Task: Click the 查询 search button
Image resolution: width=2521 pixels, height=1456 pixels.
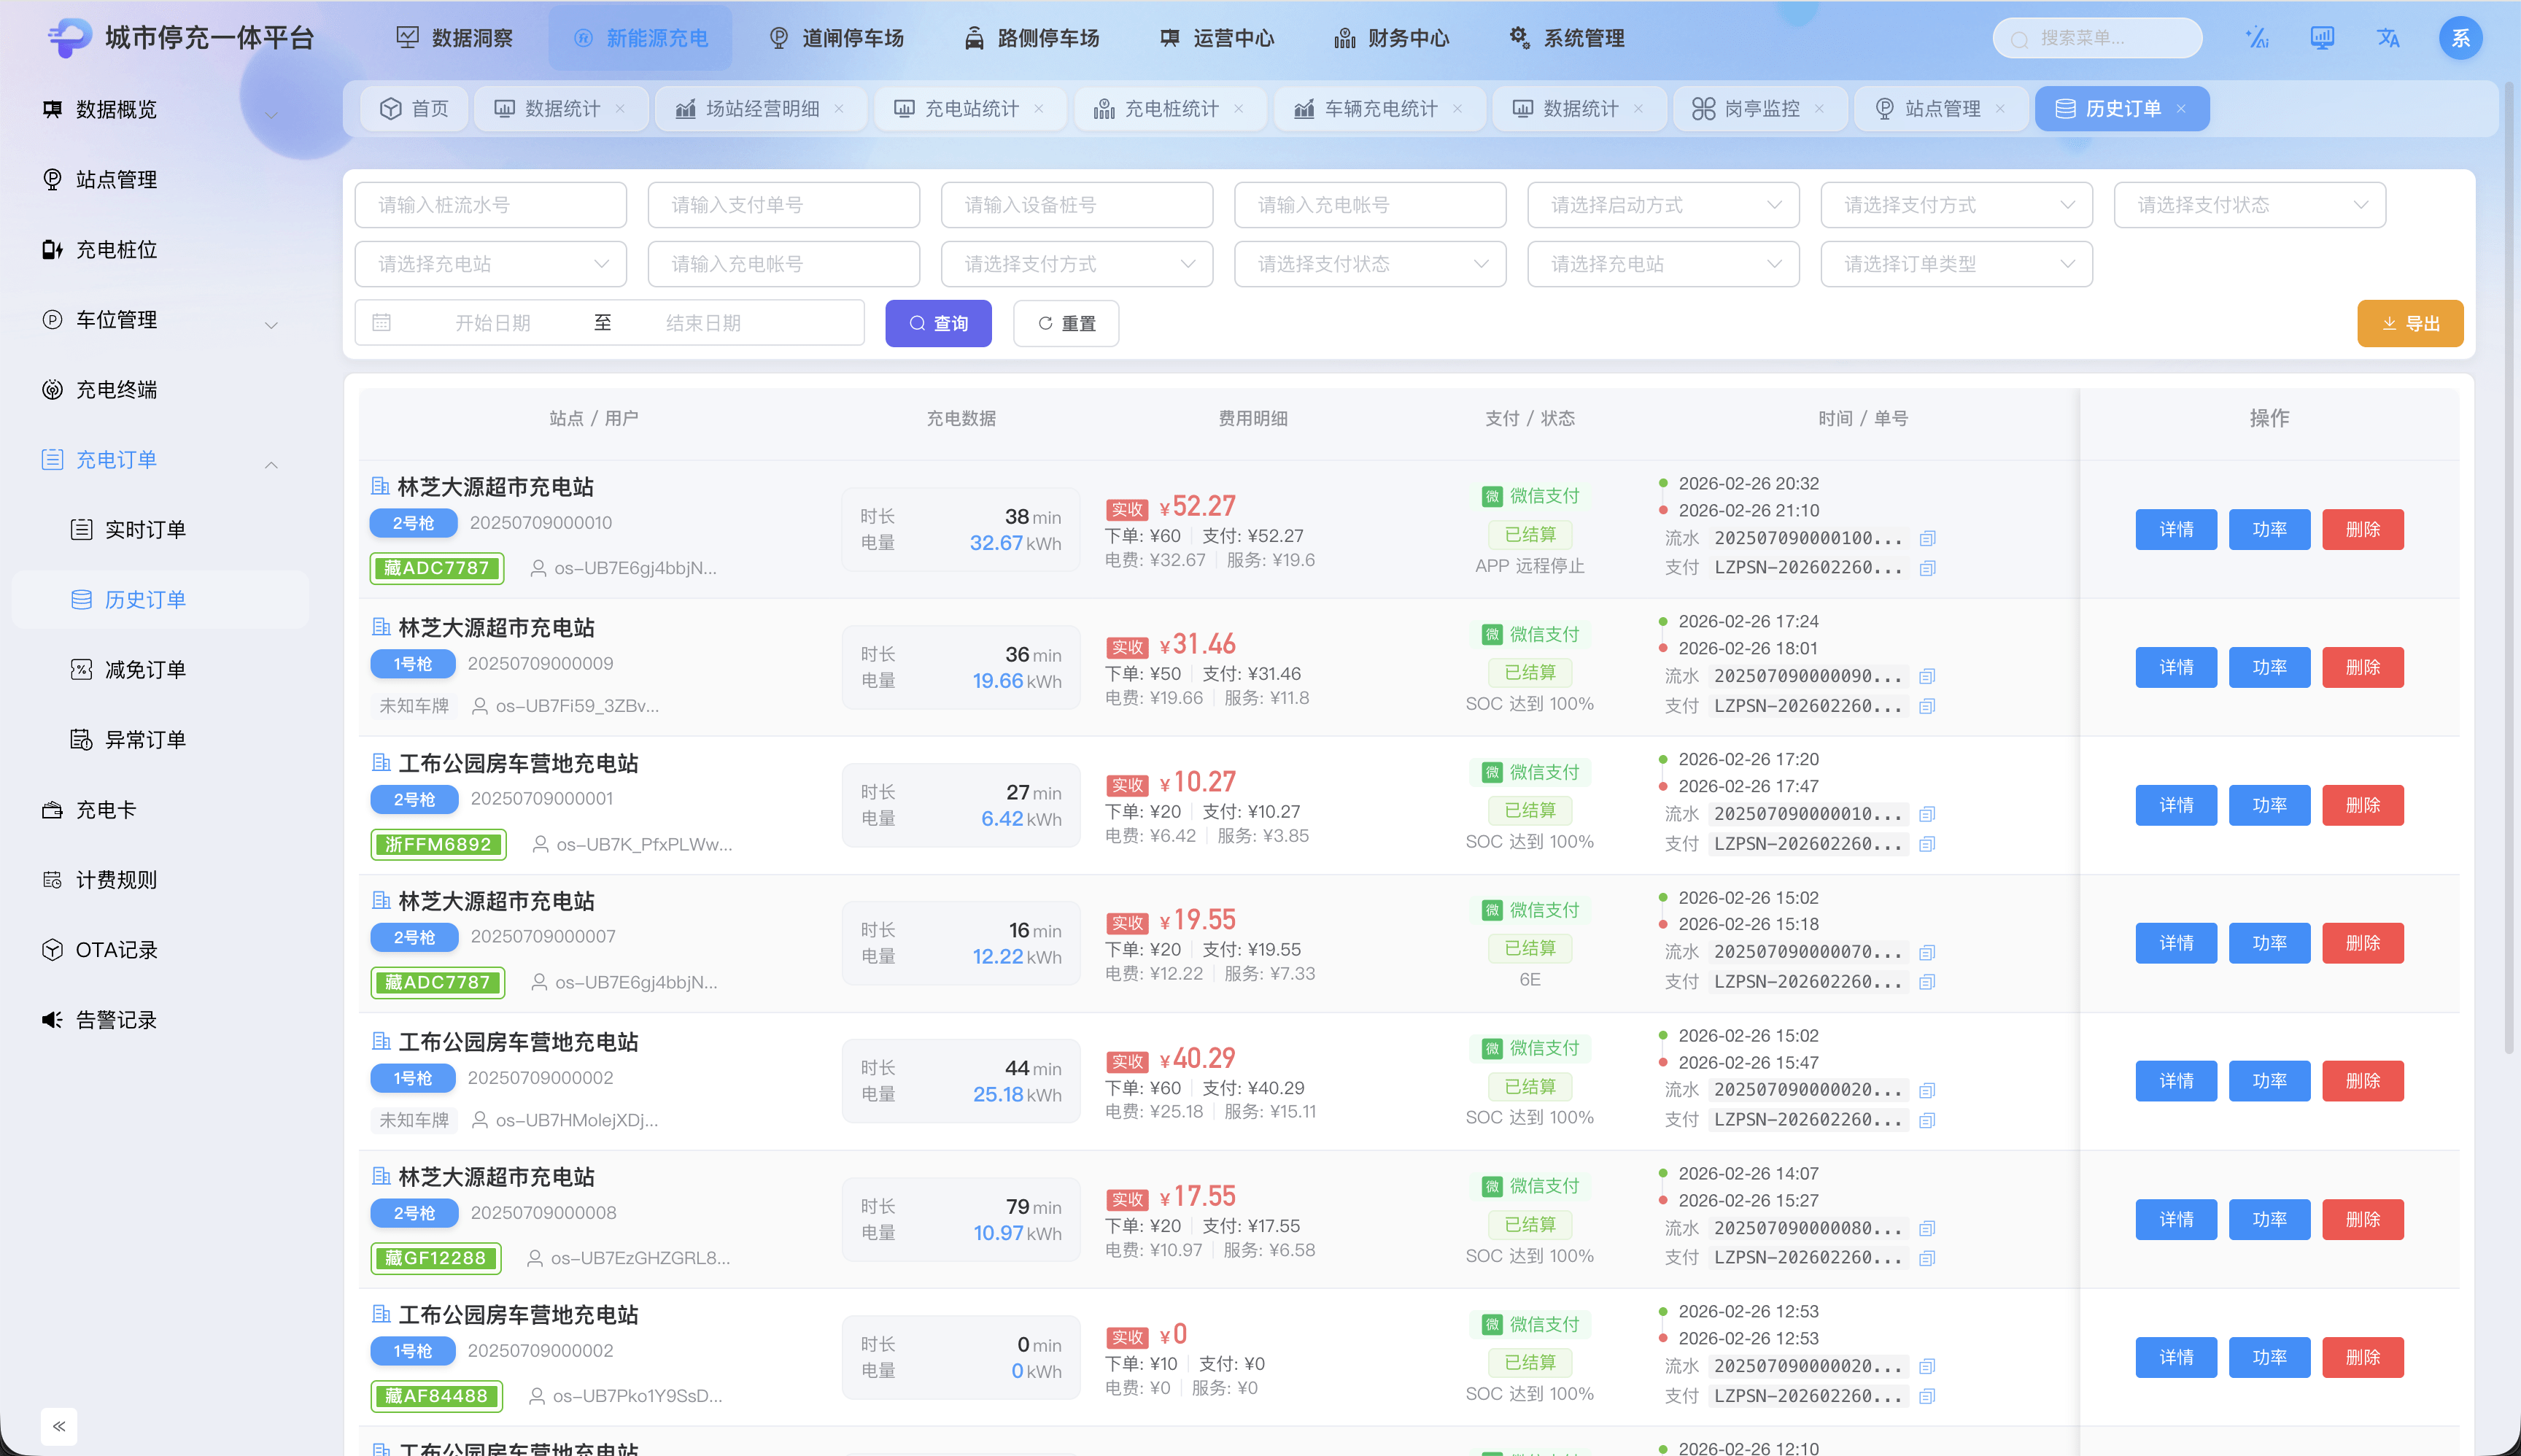Action: coord(938,323)
